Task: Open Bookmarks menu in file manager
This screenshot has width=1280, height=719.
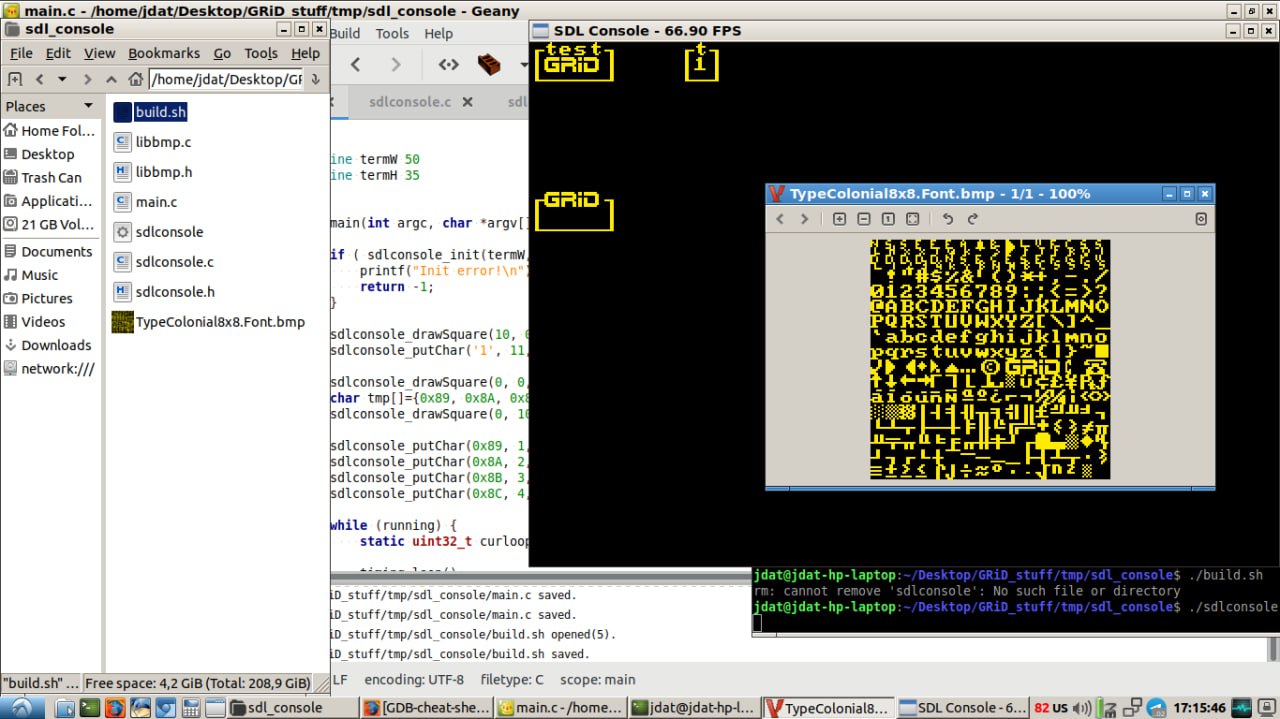Action: pos(164,53)
